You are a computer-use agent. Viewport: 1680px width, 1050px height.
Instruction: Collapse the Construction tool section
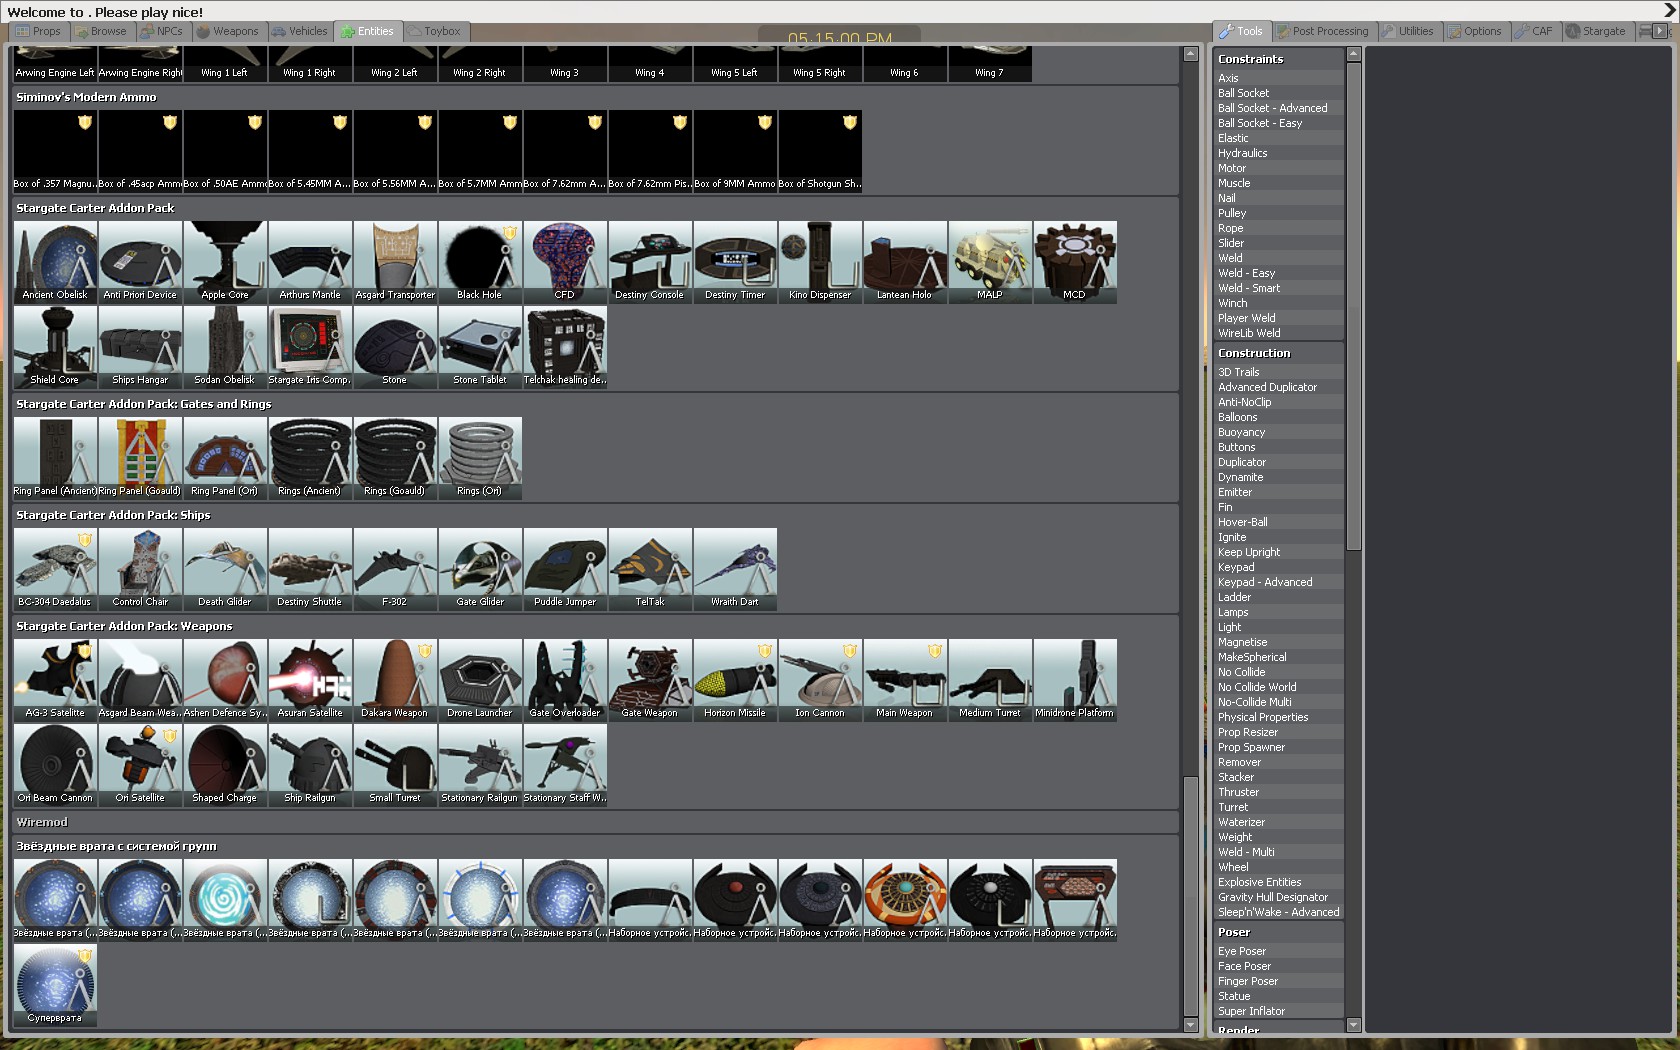[x=1254, y=353]
